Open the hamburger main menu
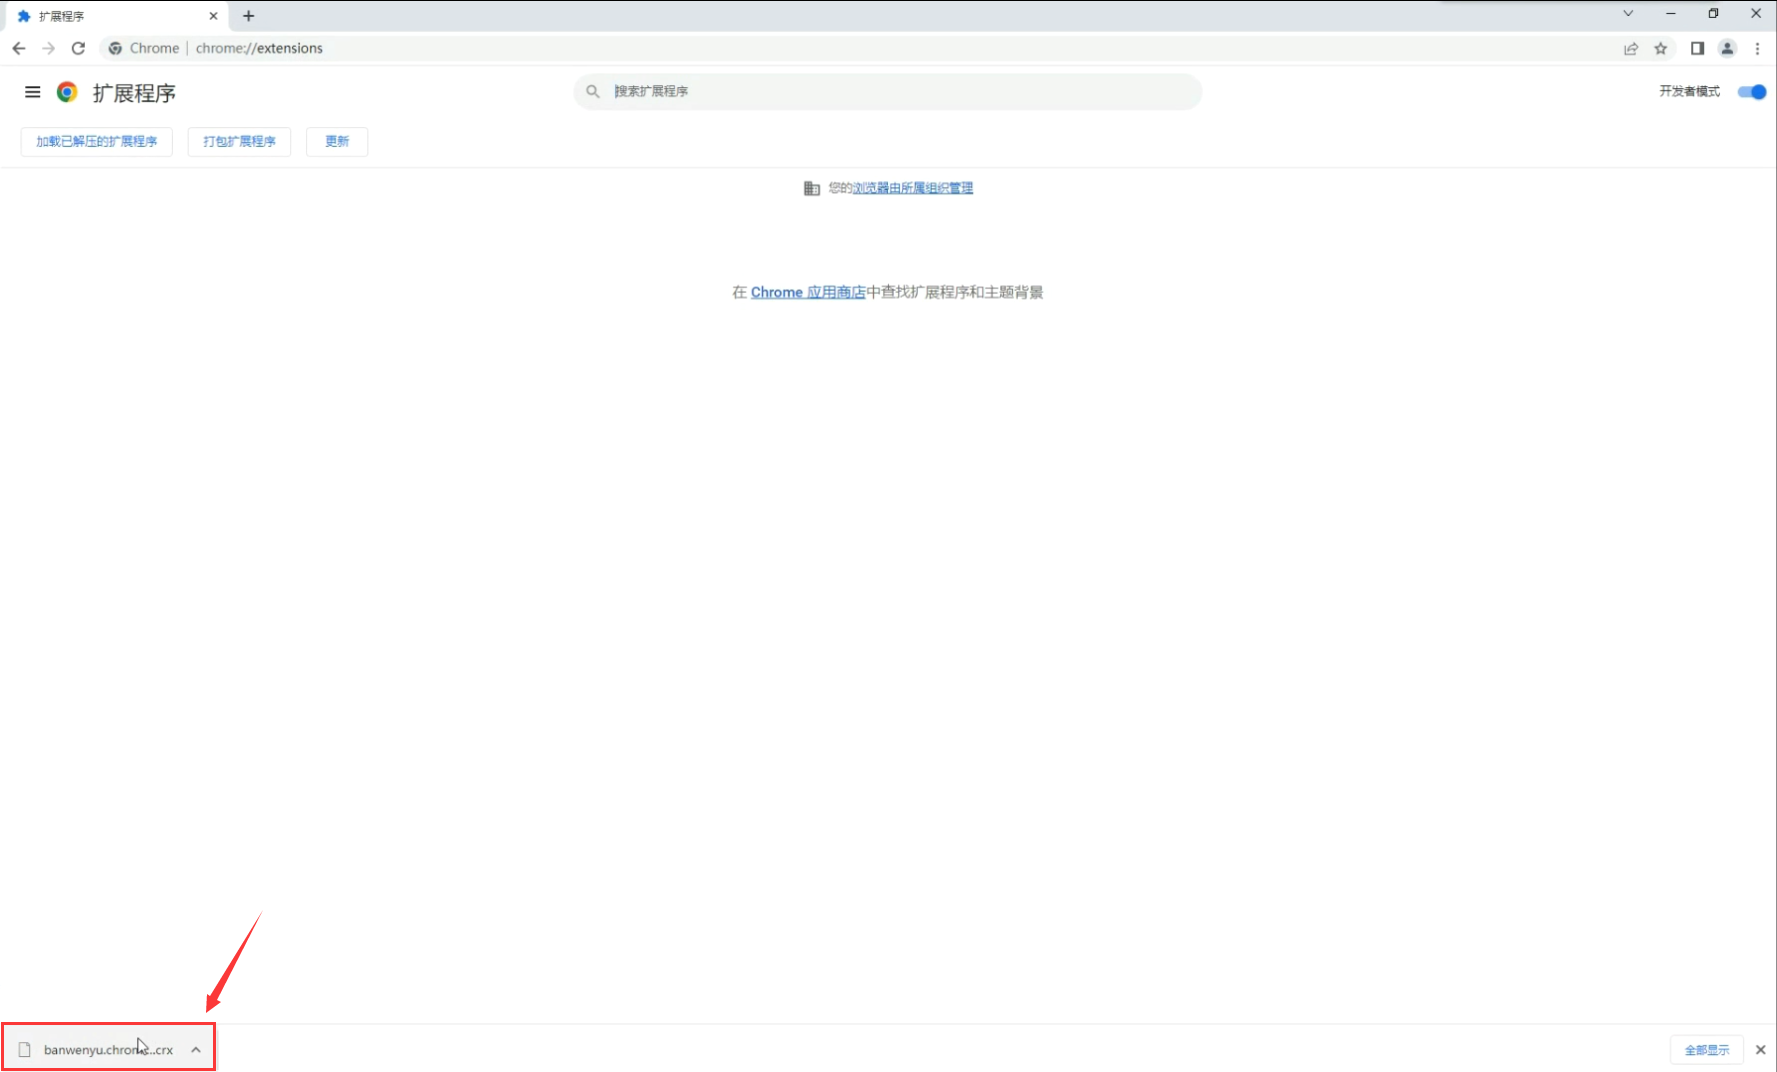 [32, 92]
